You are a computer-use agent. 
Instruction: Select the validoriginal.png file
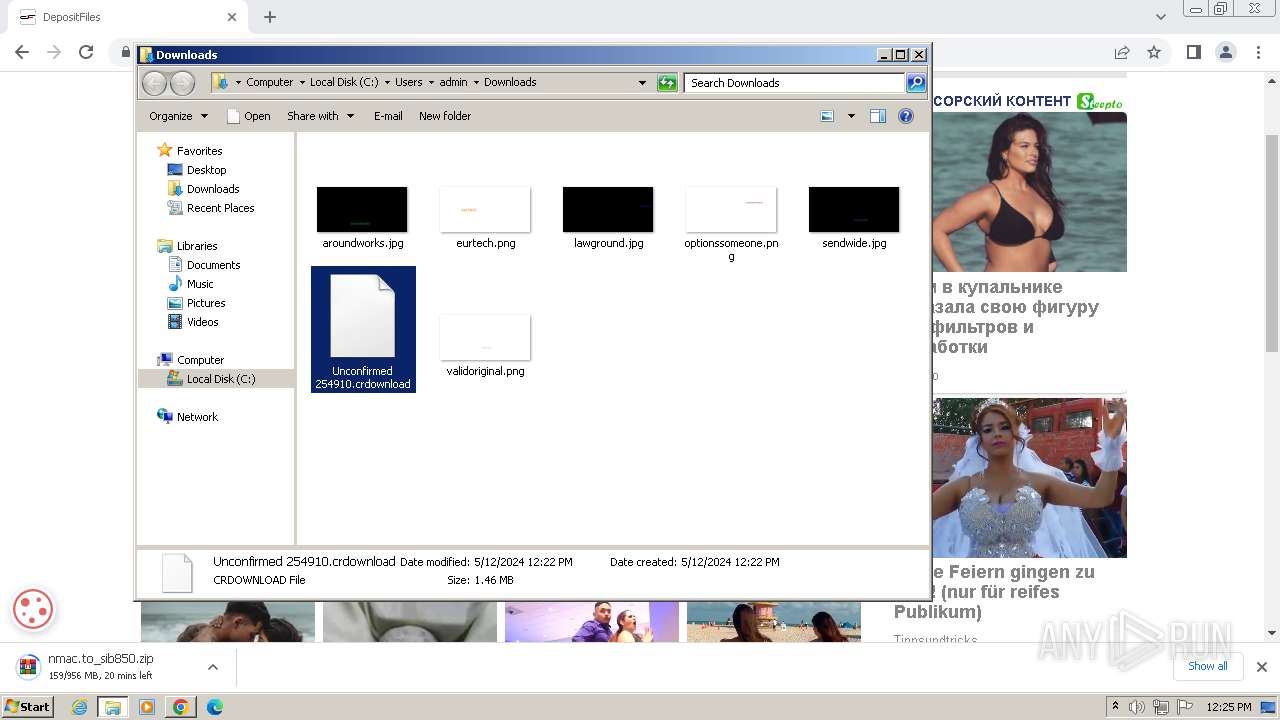coord(485,345)
